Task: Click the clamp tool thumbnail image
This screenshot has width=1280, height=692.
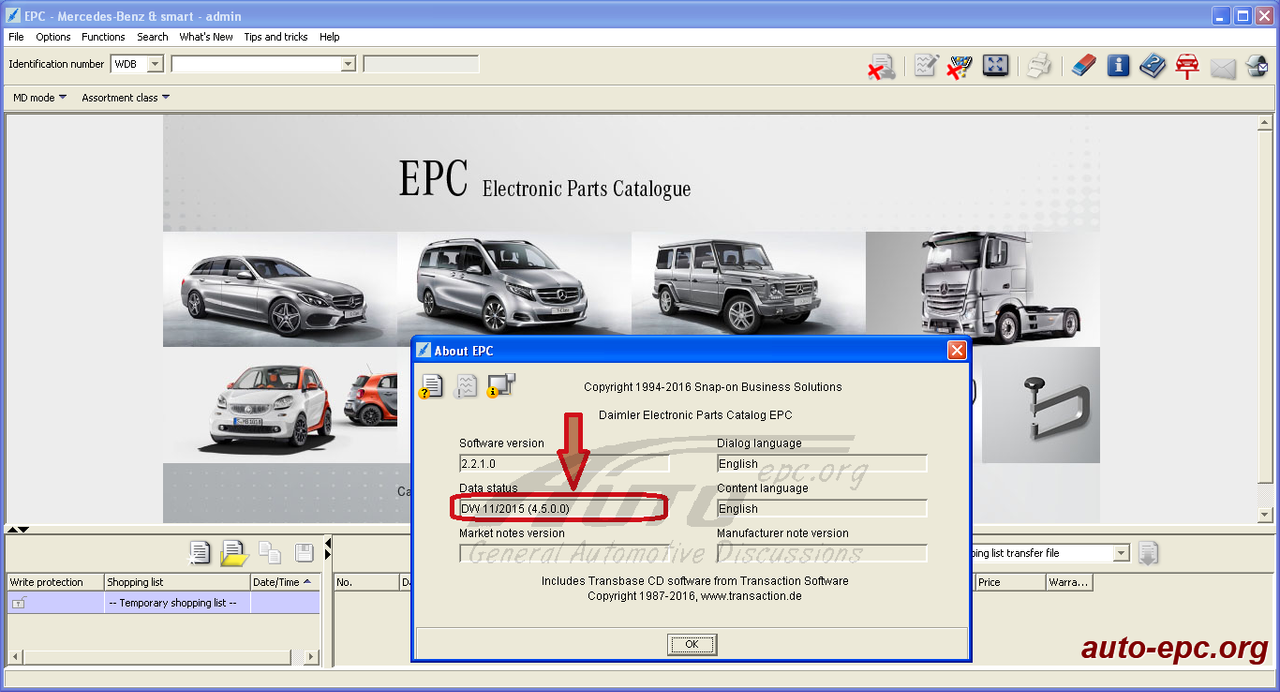Action: pyautogui.click(x=1041, y=405)
